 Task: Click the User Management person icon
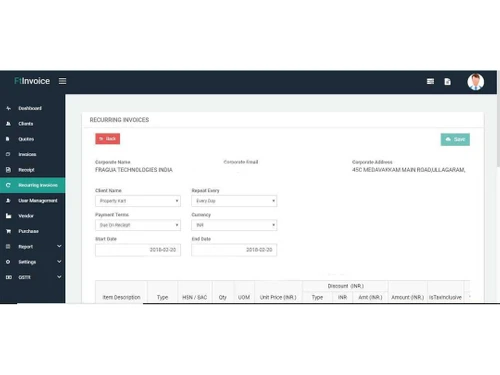point(8,201)
